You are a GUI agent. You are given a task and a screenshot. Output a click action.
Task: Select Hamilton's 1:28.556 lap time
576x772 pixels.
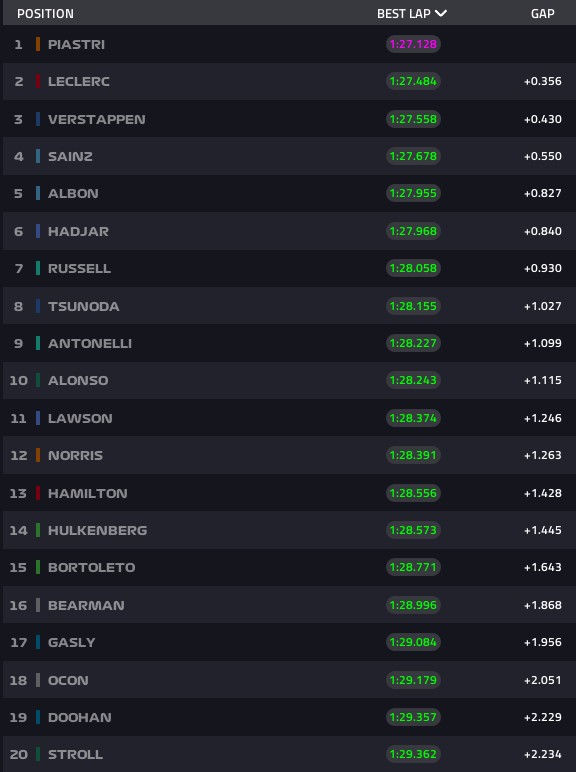tap(413, 493)
